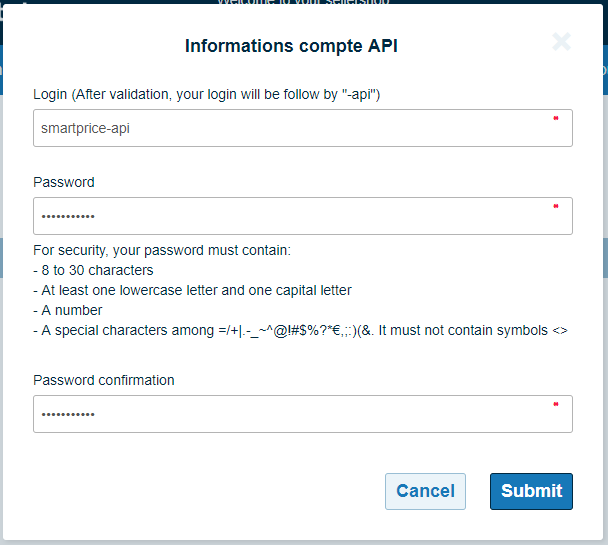Click the Password label above the field
Screen dimensions: 608x545
click(64, 182)
